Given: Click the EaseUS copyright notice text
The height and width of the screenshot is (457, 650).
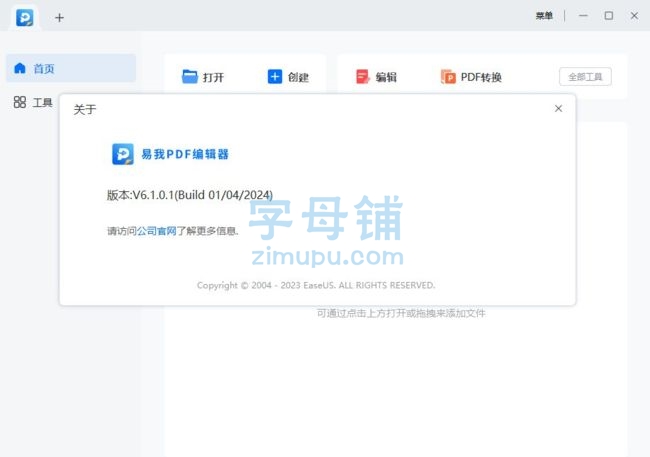Looking at the screenshot, I should click(x=316, y=285).
